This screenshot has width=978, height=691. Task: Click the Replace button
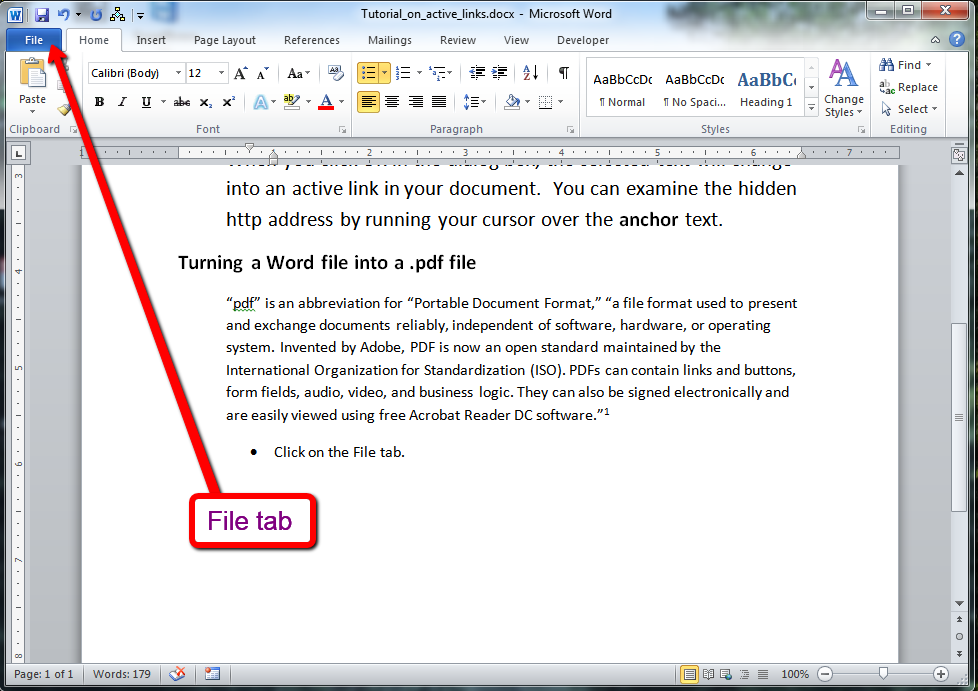pyautogui.click(x=909, y=87)
